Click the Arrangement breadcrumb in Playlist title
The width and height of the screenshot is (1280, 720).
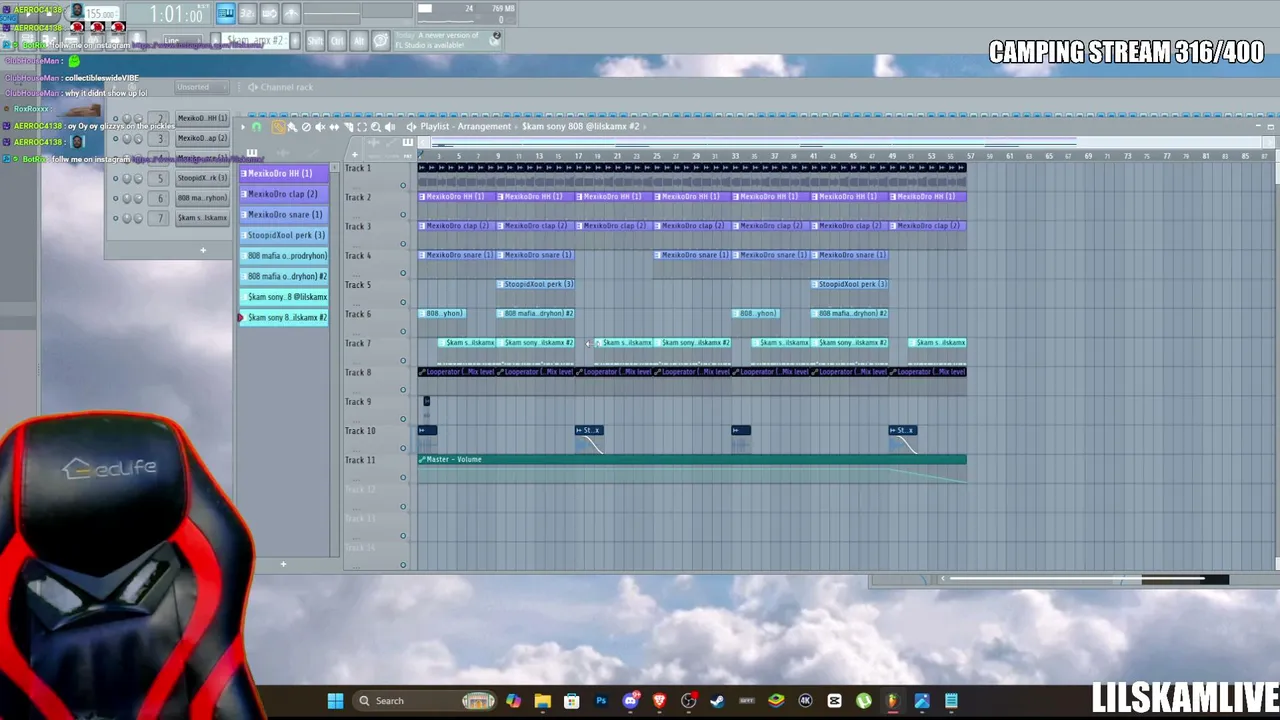pyautogui.click(x=485, y=127)
